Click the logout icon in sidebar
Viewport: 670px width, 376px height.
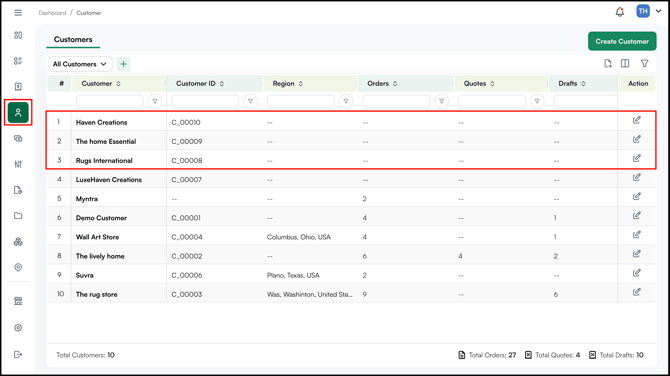coord(18,354)
